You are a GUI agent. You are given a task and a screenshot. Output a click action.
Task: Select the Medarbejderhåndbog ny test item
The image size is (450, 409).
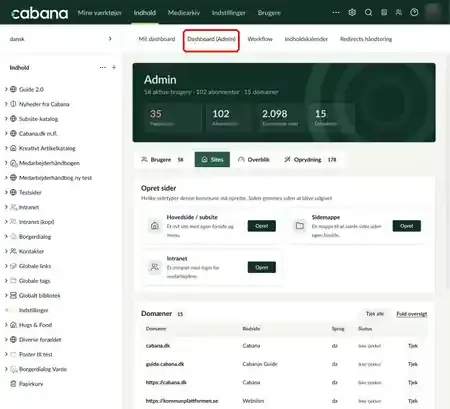tap(55, 178)
